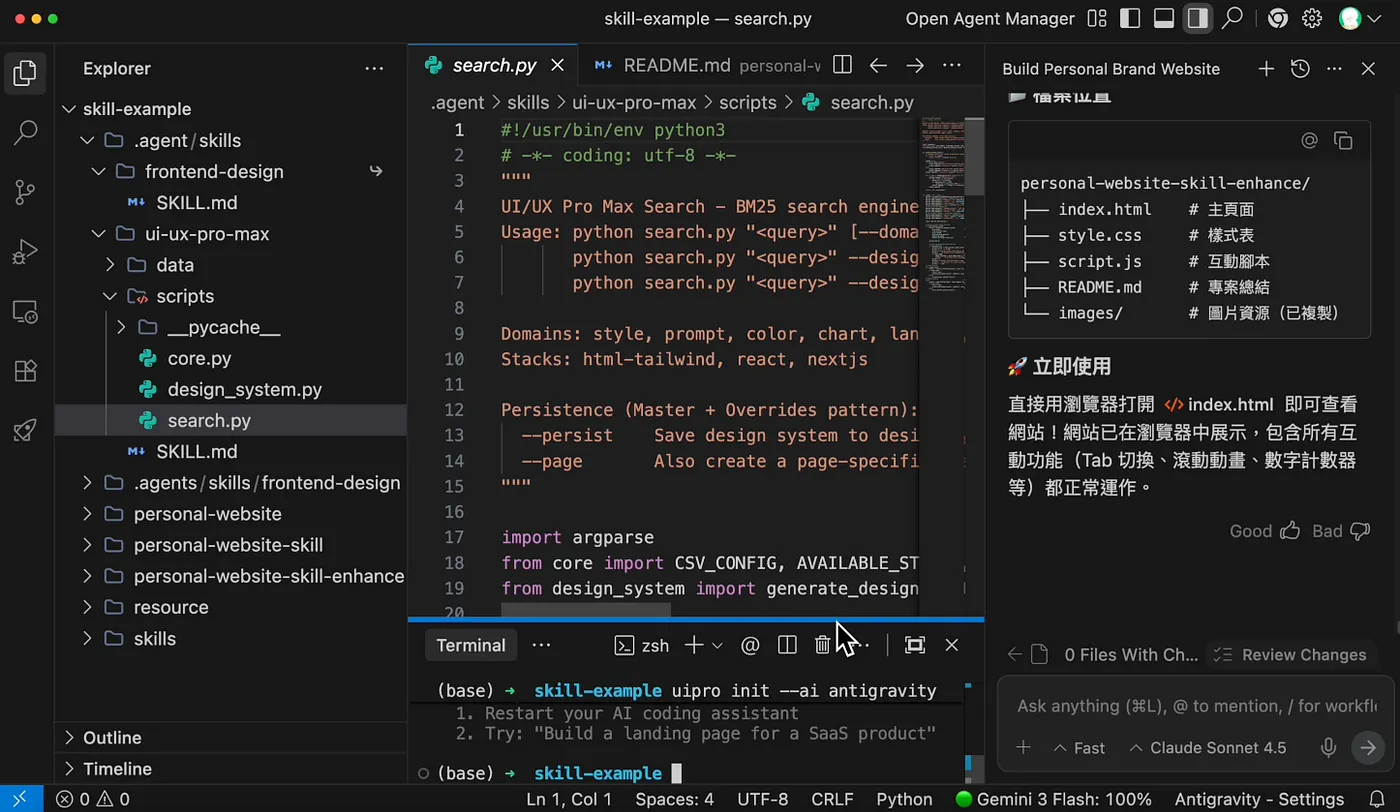The height and width of the screenshot is (812, 1400).
Task: Open the Claude Sonnet 4.5 model dropdown
Action: [1207, 748]
